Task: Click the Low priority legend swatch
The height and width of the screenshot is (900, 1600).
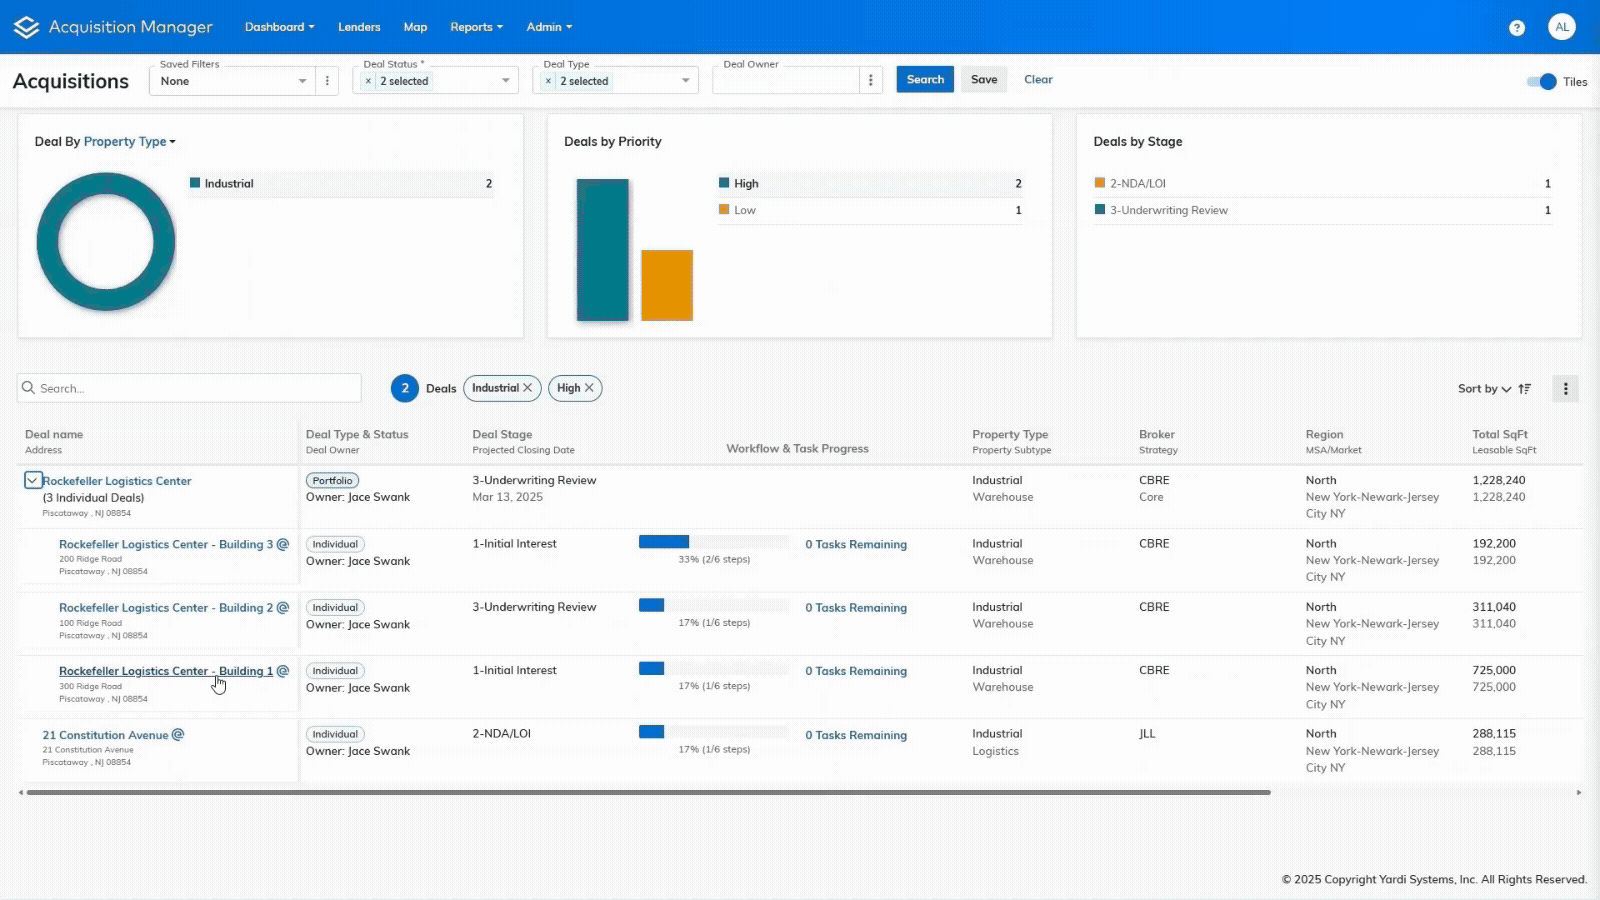Action: [x=724, y=210]
